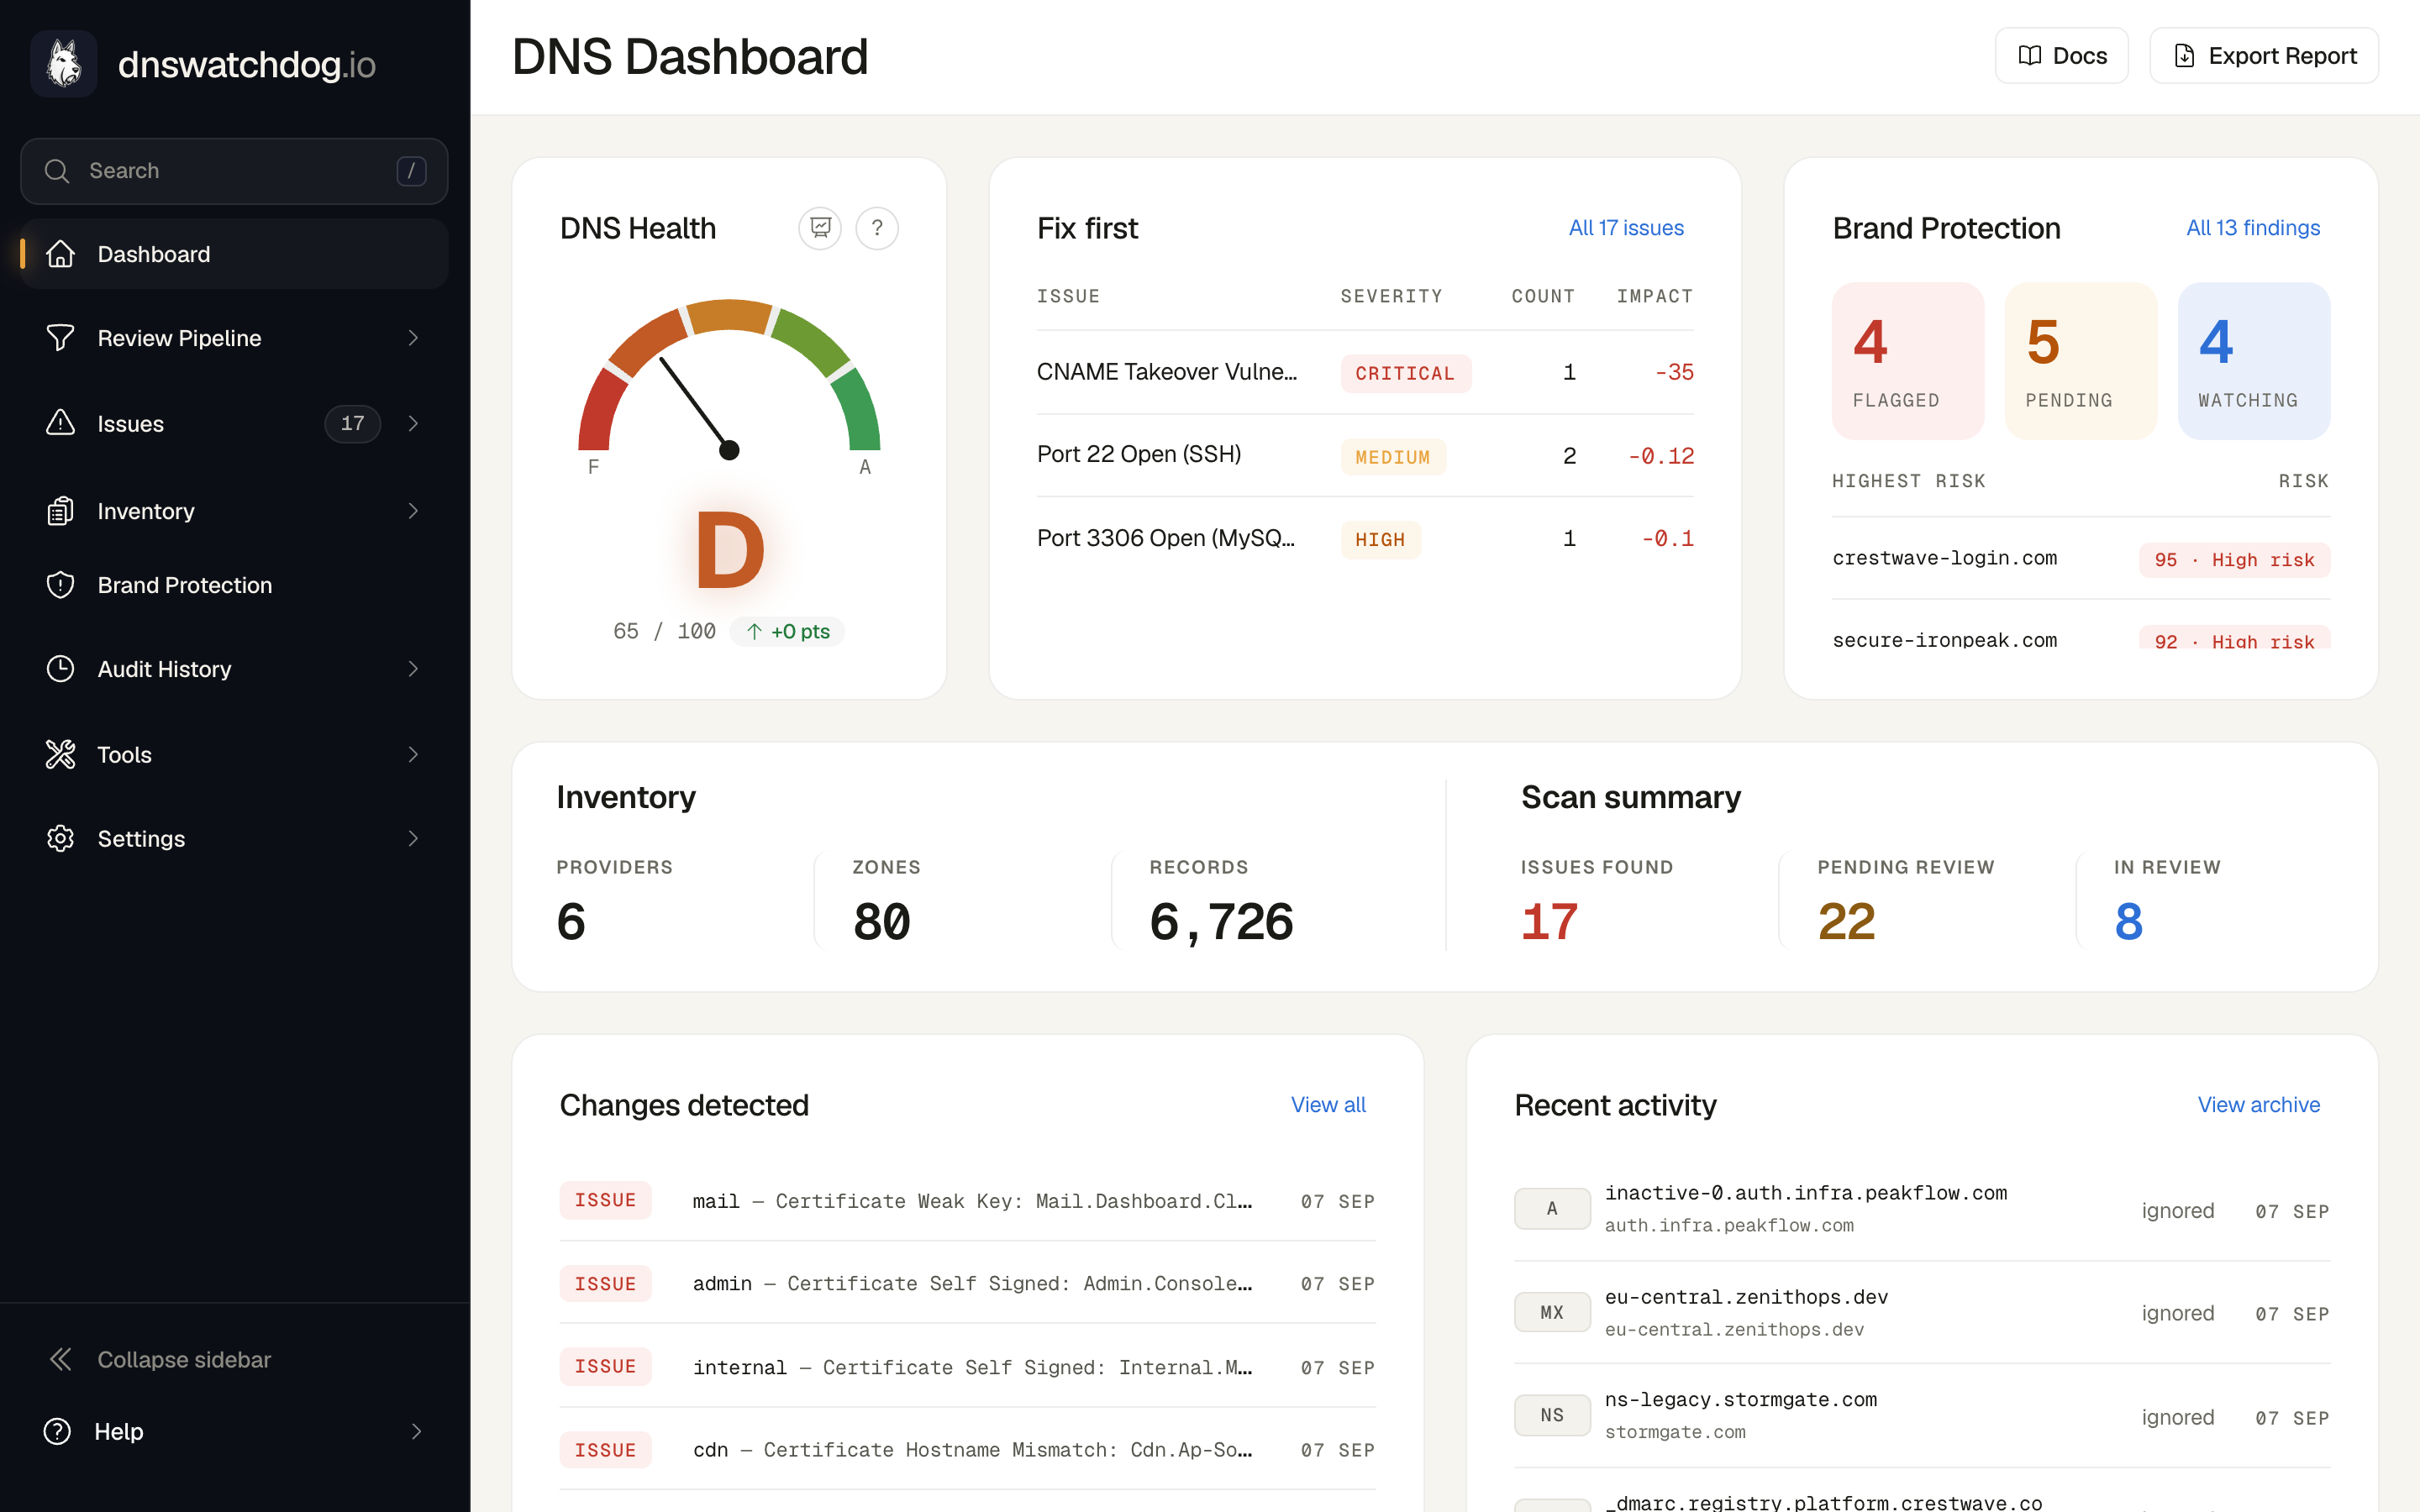This screenshot has height=1512, width=2420.
Task: Open the Issues badge showing 17
Action: click(352, 423)
